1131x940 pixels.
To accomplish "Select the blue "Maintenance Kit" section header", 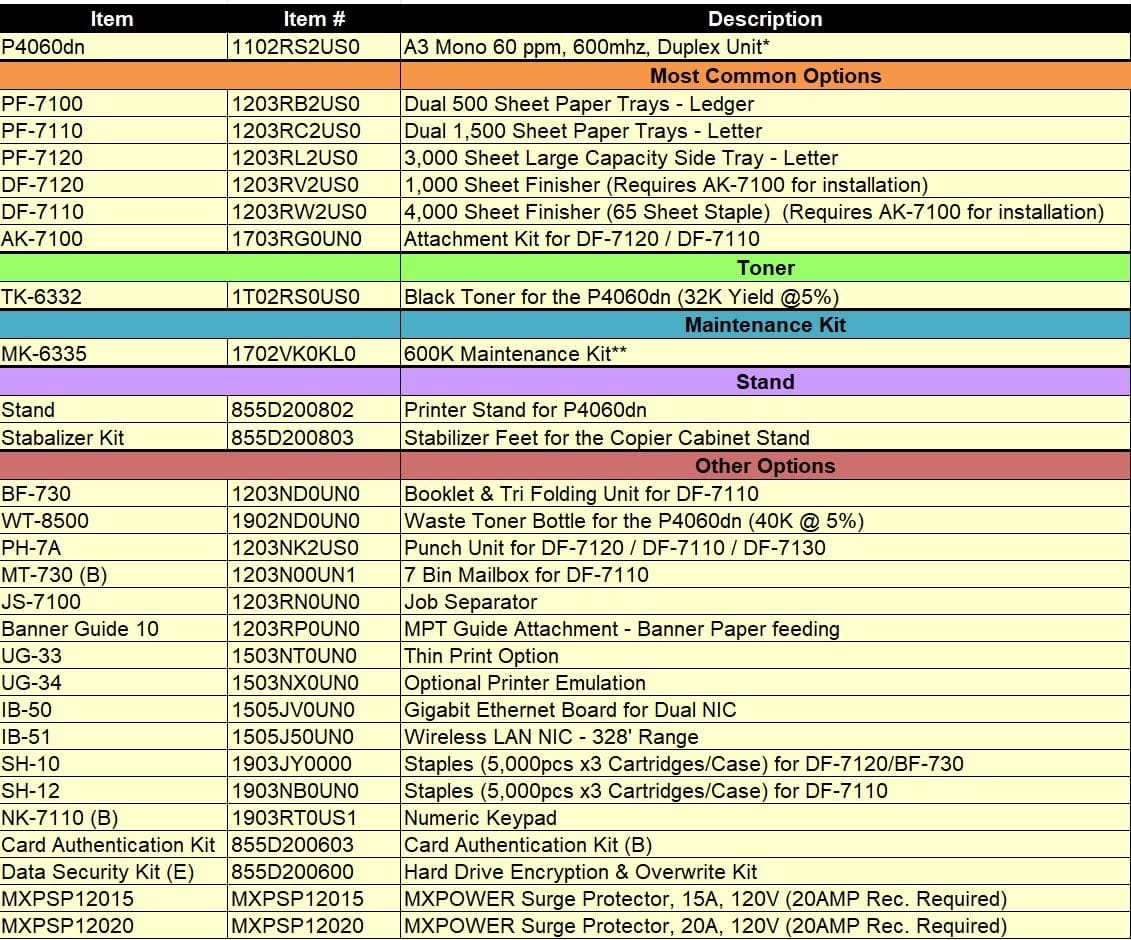I will click(x=765, y=325).
